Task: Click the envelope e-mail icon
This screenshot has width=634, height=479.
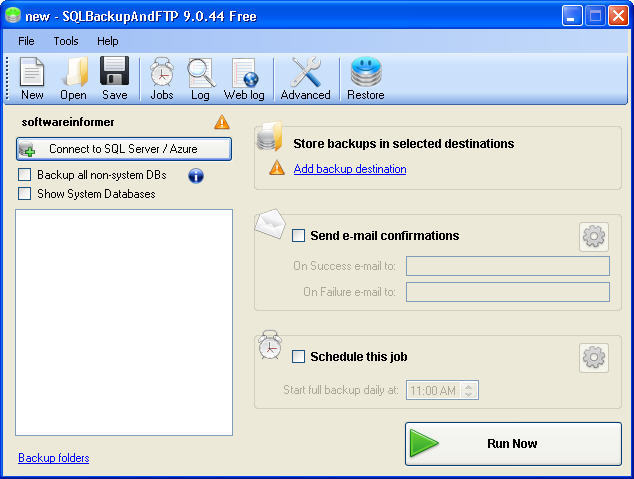Action: tap(270, 224)
